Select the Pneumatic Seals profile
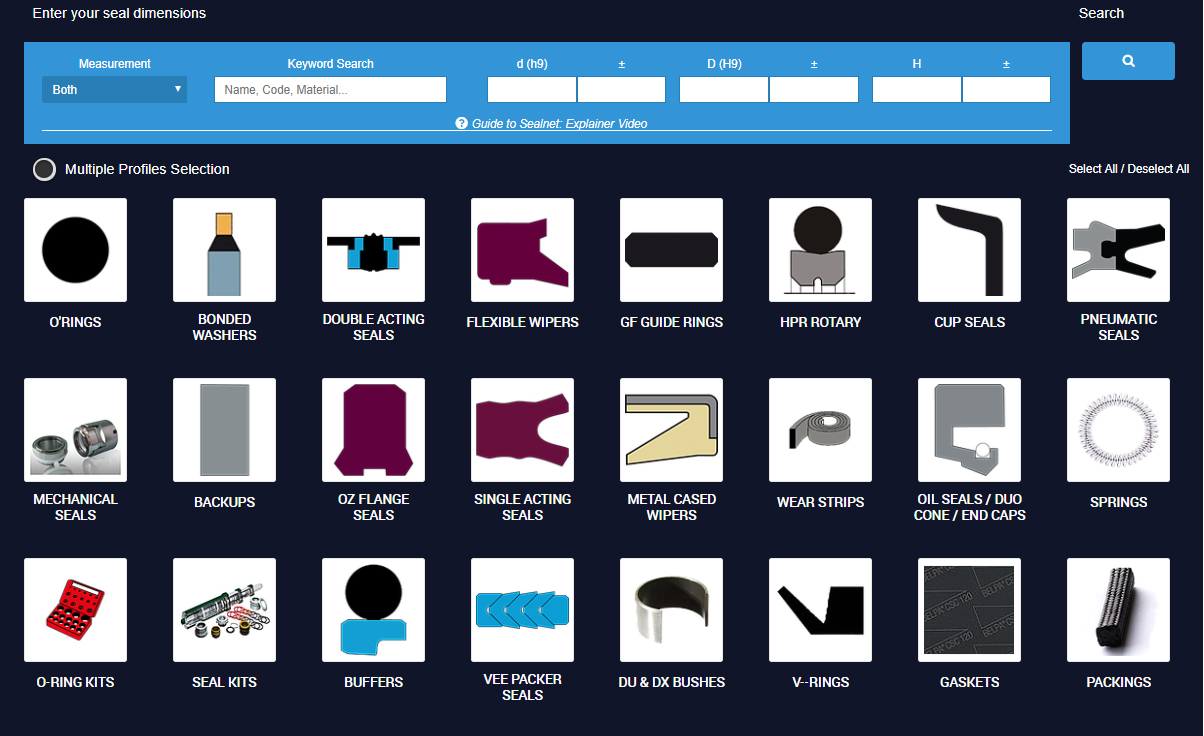This screenshot has width=1204, height=736. pos(1118,250)
